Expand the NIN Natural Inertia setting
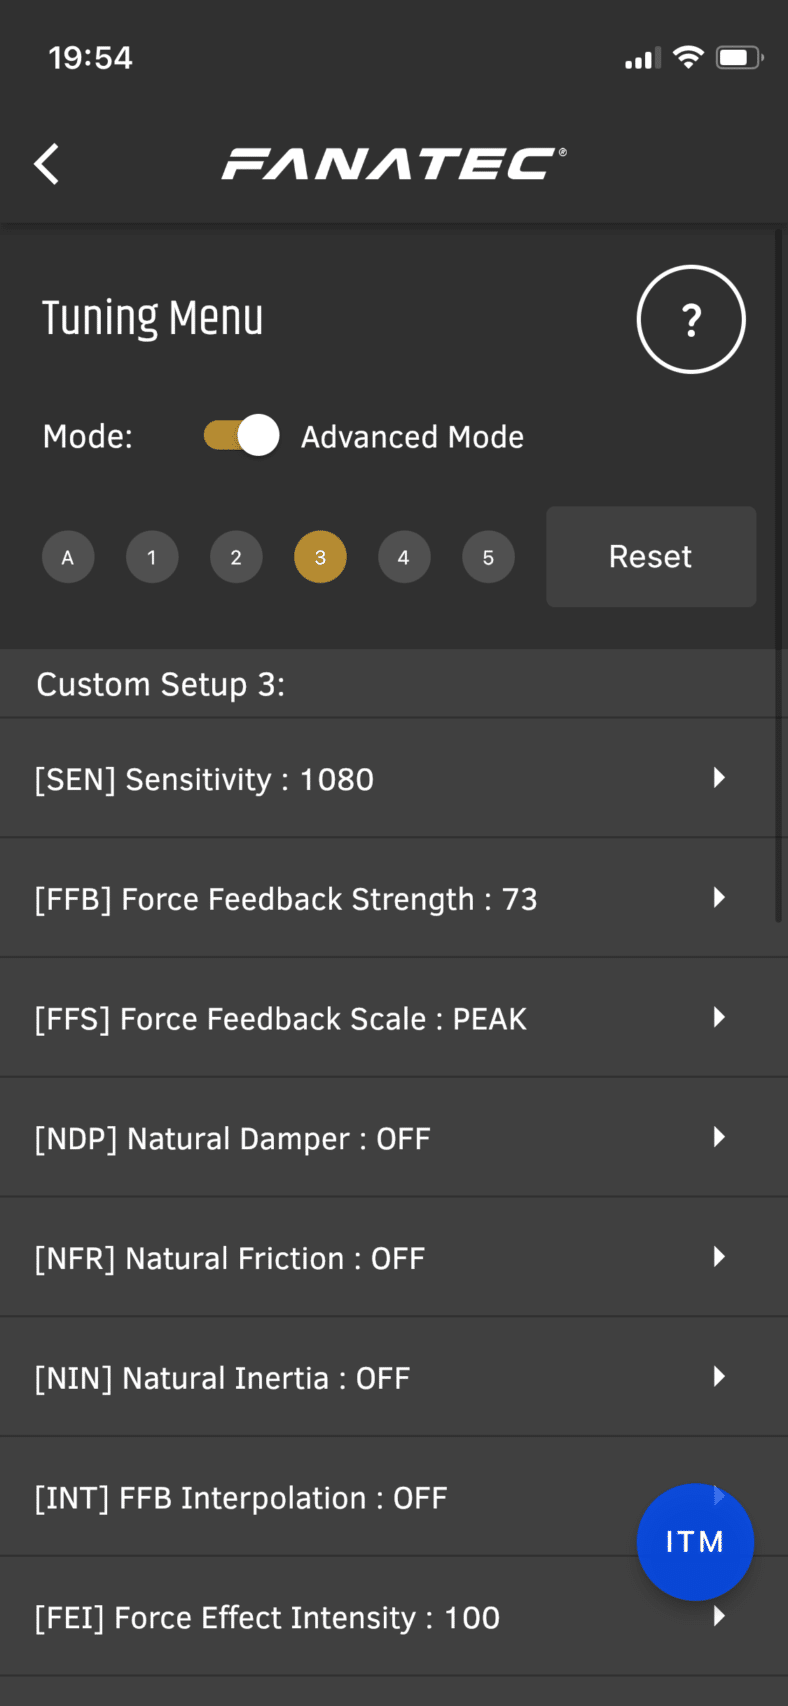 click(x=394, y=1377)
